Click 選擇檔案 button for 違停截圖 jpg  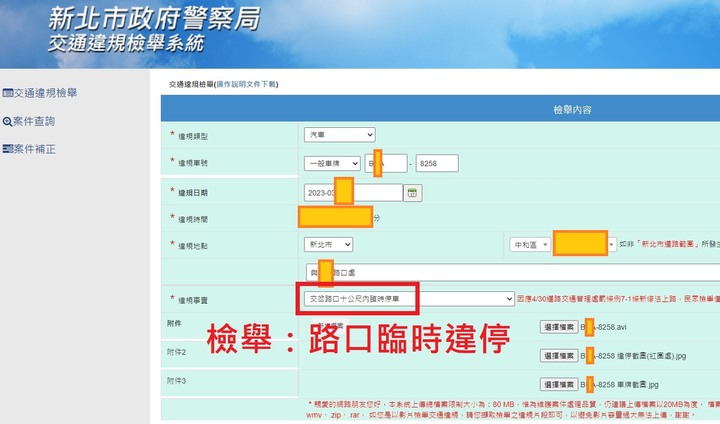click(x=559, y=356)
